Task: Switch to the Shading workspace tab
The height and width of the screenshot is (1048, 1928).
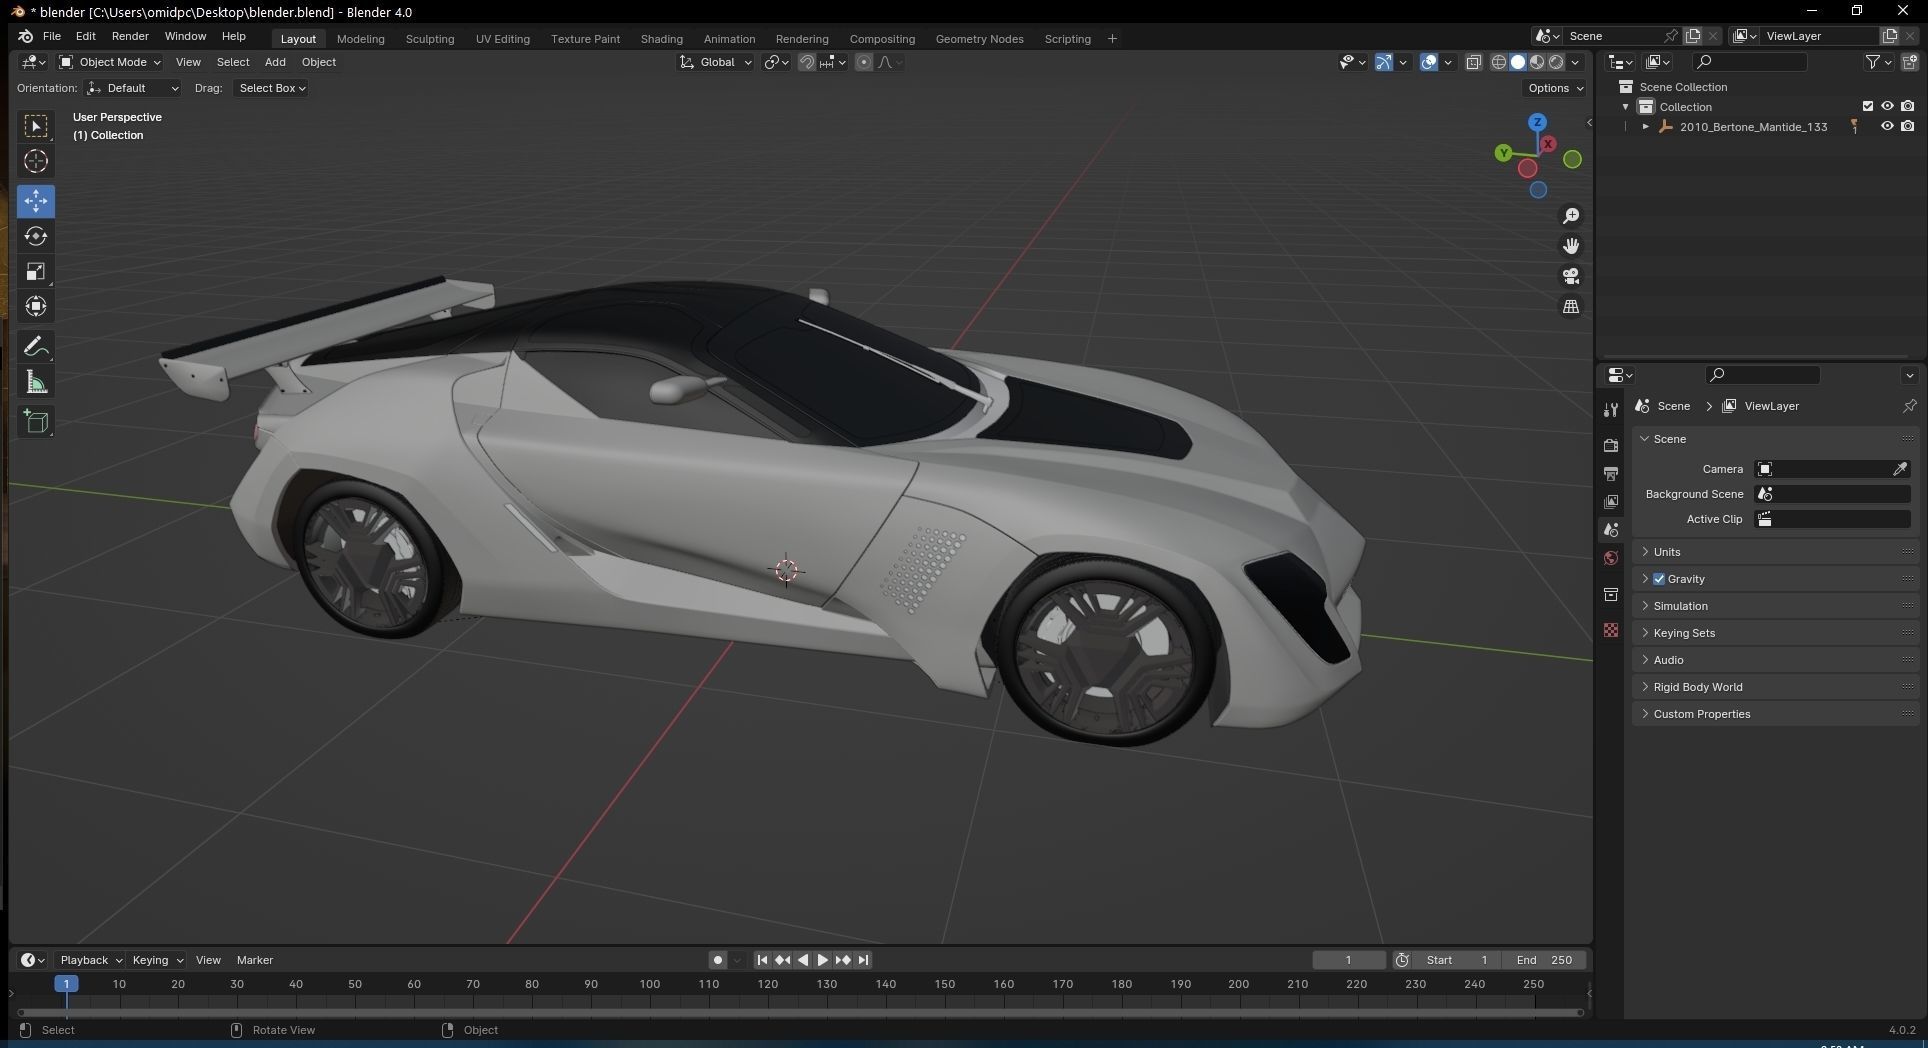Action: (661, 39)
